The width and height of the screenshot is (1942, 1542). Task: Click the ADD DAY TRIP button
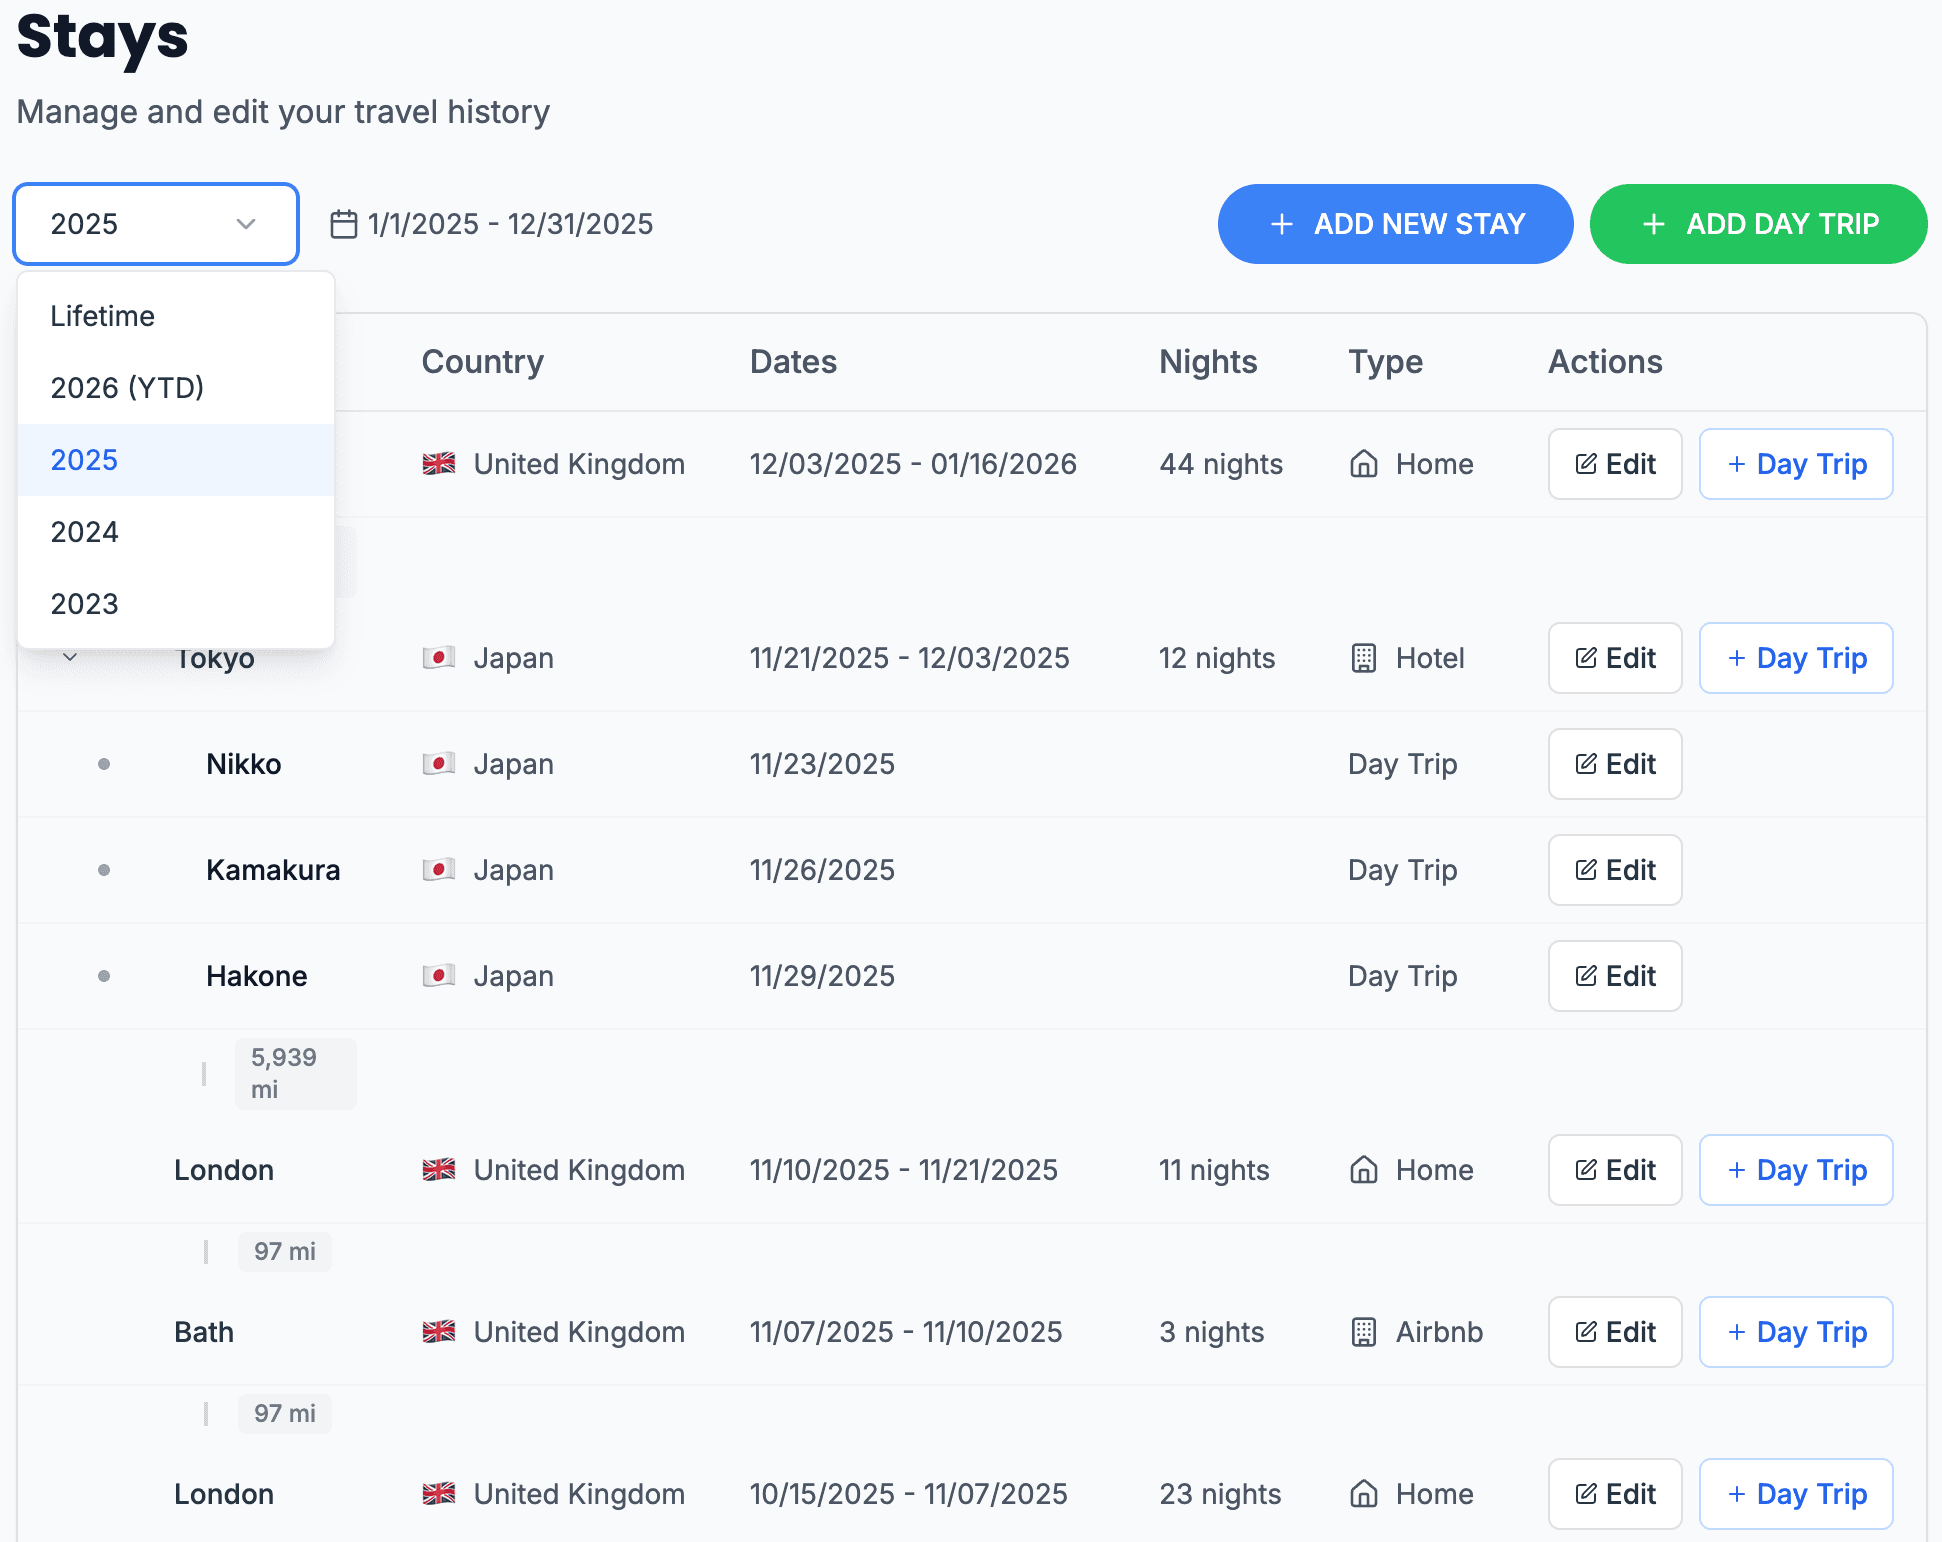[1758, 223]
